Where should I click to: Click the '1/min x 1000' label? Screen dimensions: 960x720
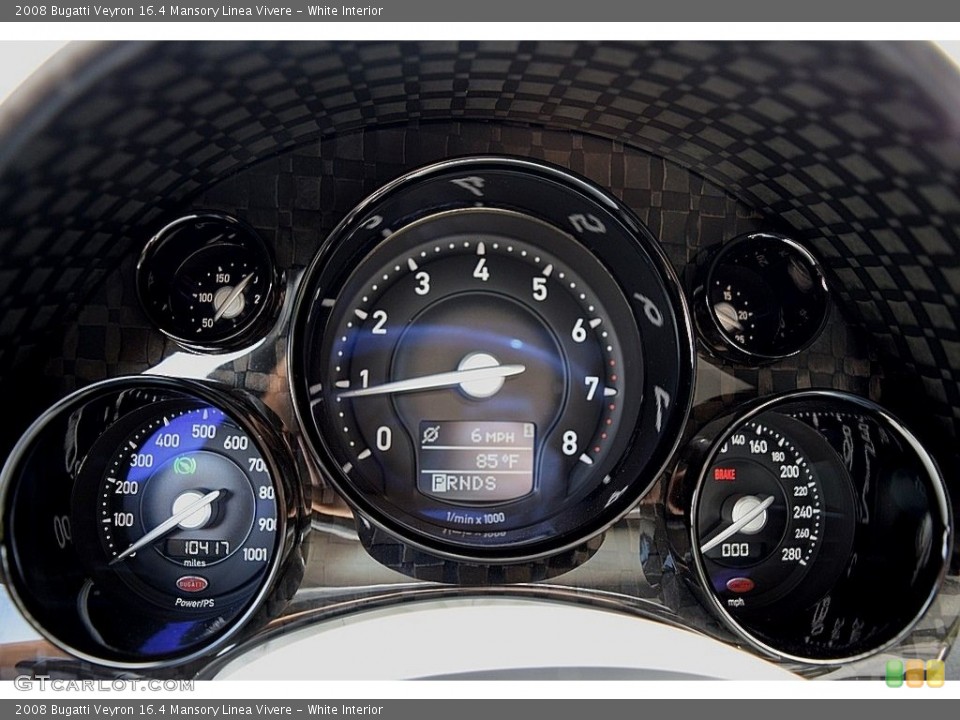[x=476, y=519]
